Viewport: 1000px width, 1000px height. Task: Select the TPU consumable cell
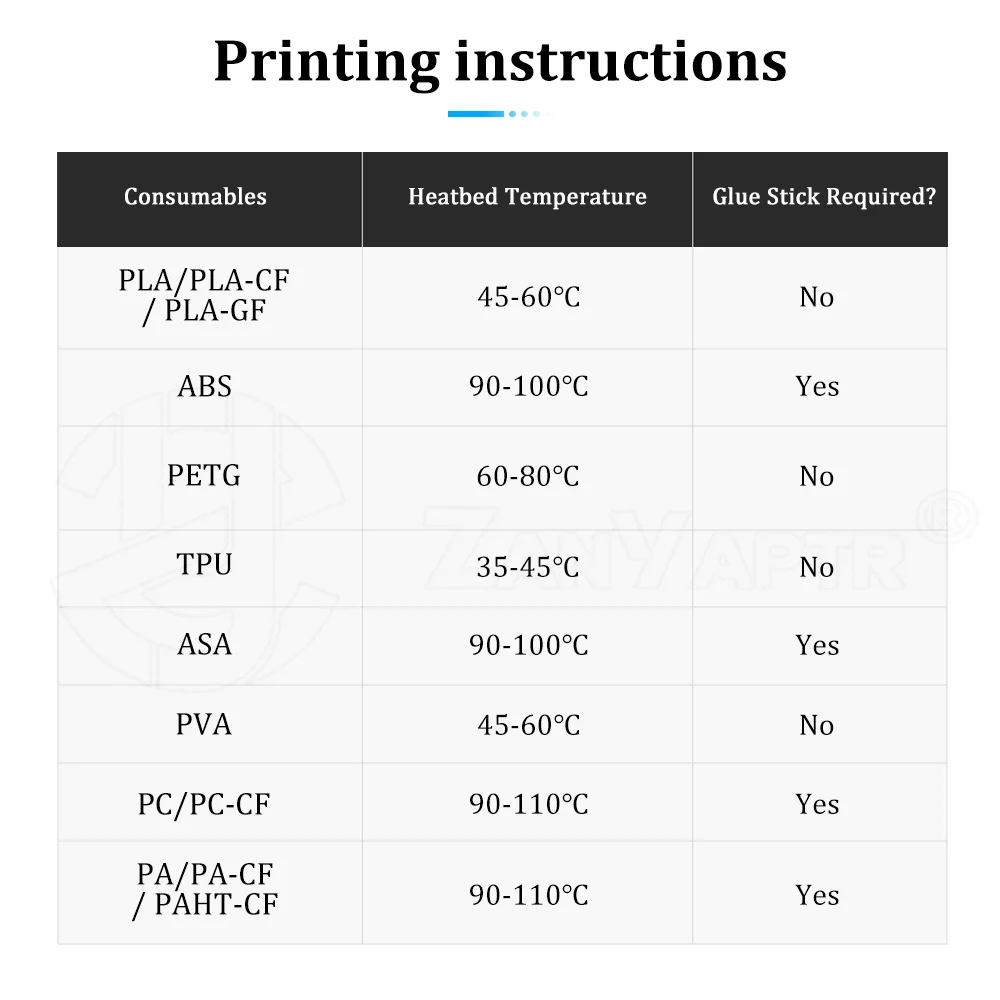204,565
